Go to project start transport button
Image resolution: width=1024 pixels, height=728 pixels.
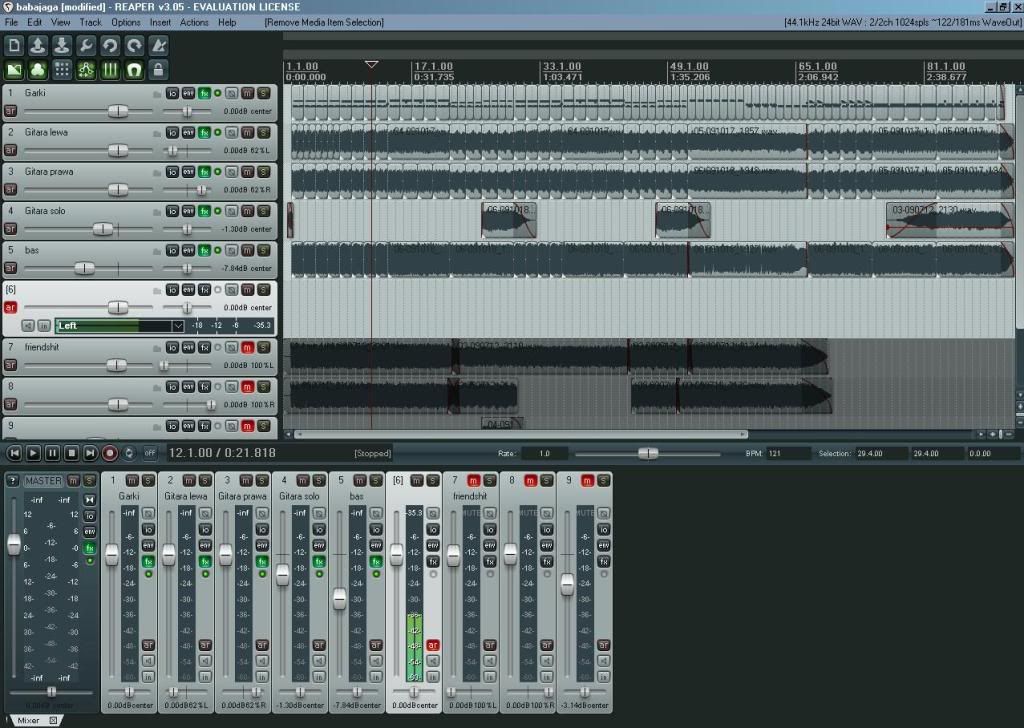[x=14, y=452]
